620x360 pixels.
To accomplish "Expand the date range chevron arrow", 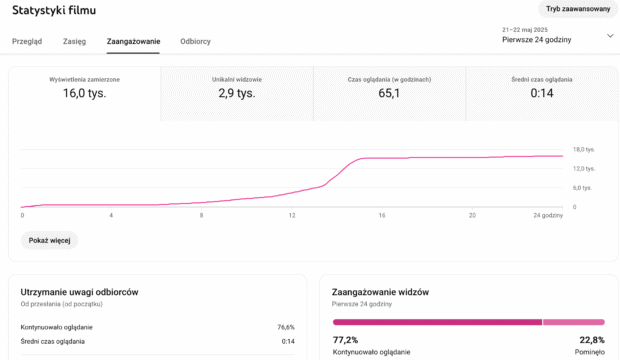I will [x=610, y=36].
